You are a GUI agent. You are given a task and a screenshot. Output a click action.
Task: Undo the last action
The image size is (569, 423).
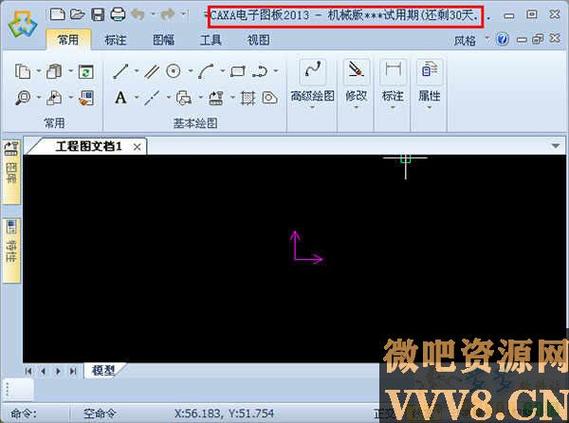pos(138,15)
